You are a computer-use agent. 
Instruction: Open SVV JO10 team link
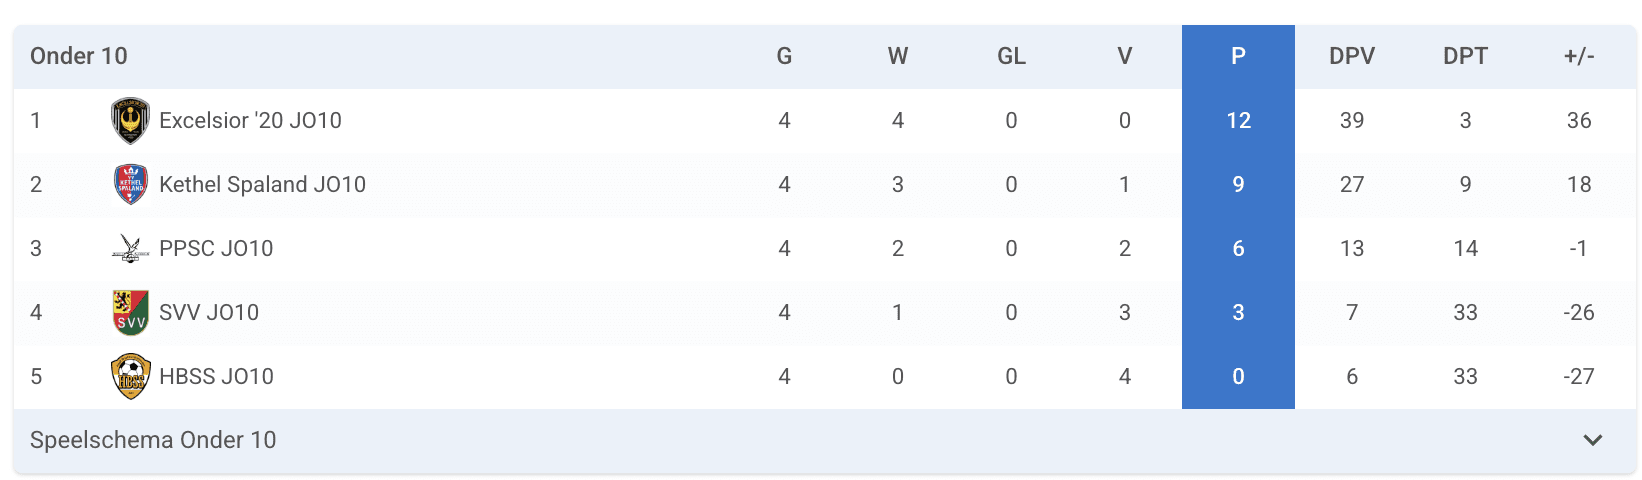coord(209,313)
